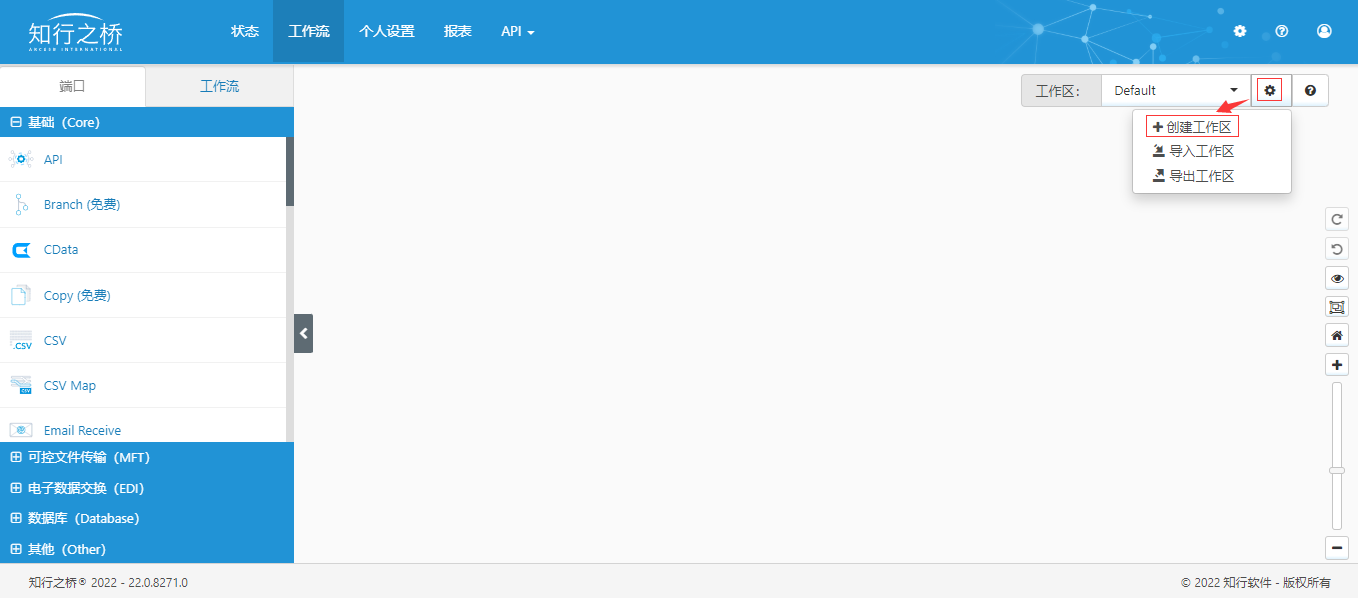
Task: Adjust the canvas zoom slider handle
Action: click(1337, 470)
